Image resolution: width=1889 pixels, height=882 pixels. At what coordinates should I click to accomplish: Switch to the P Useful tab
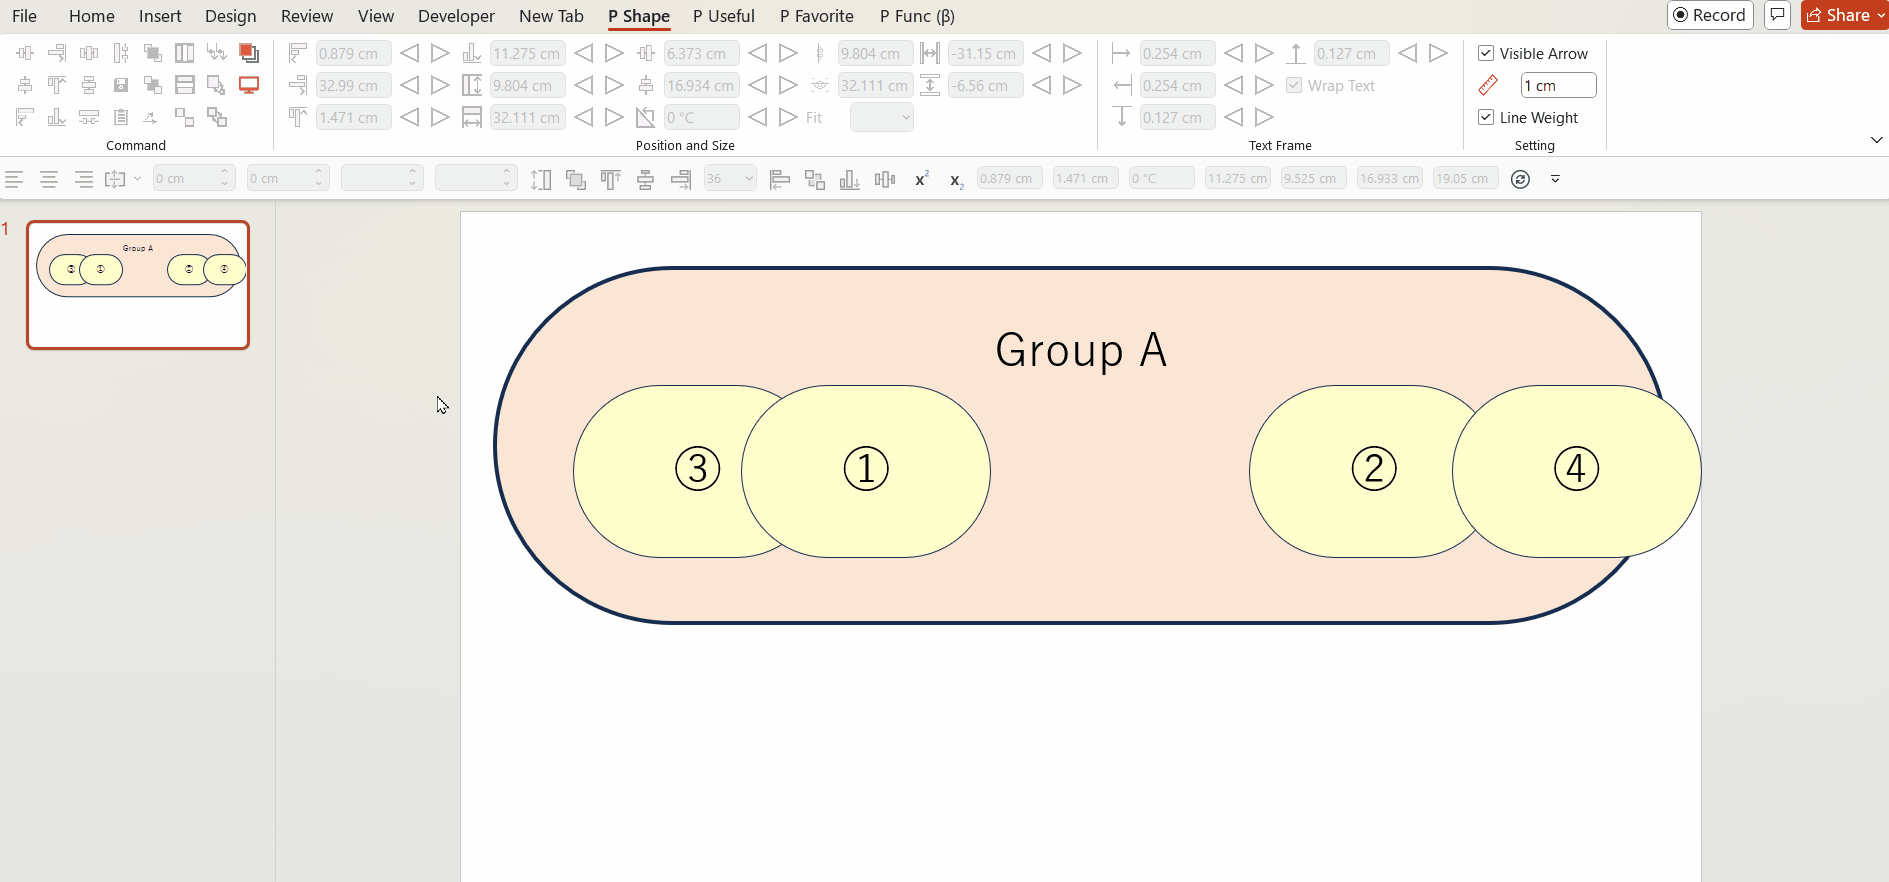tap(723, 16)
